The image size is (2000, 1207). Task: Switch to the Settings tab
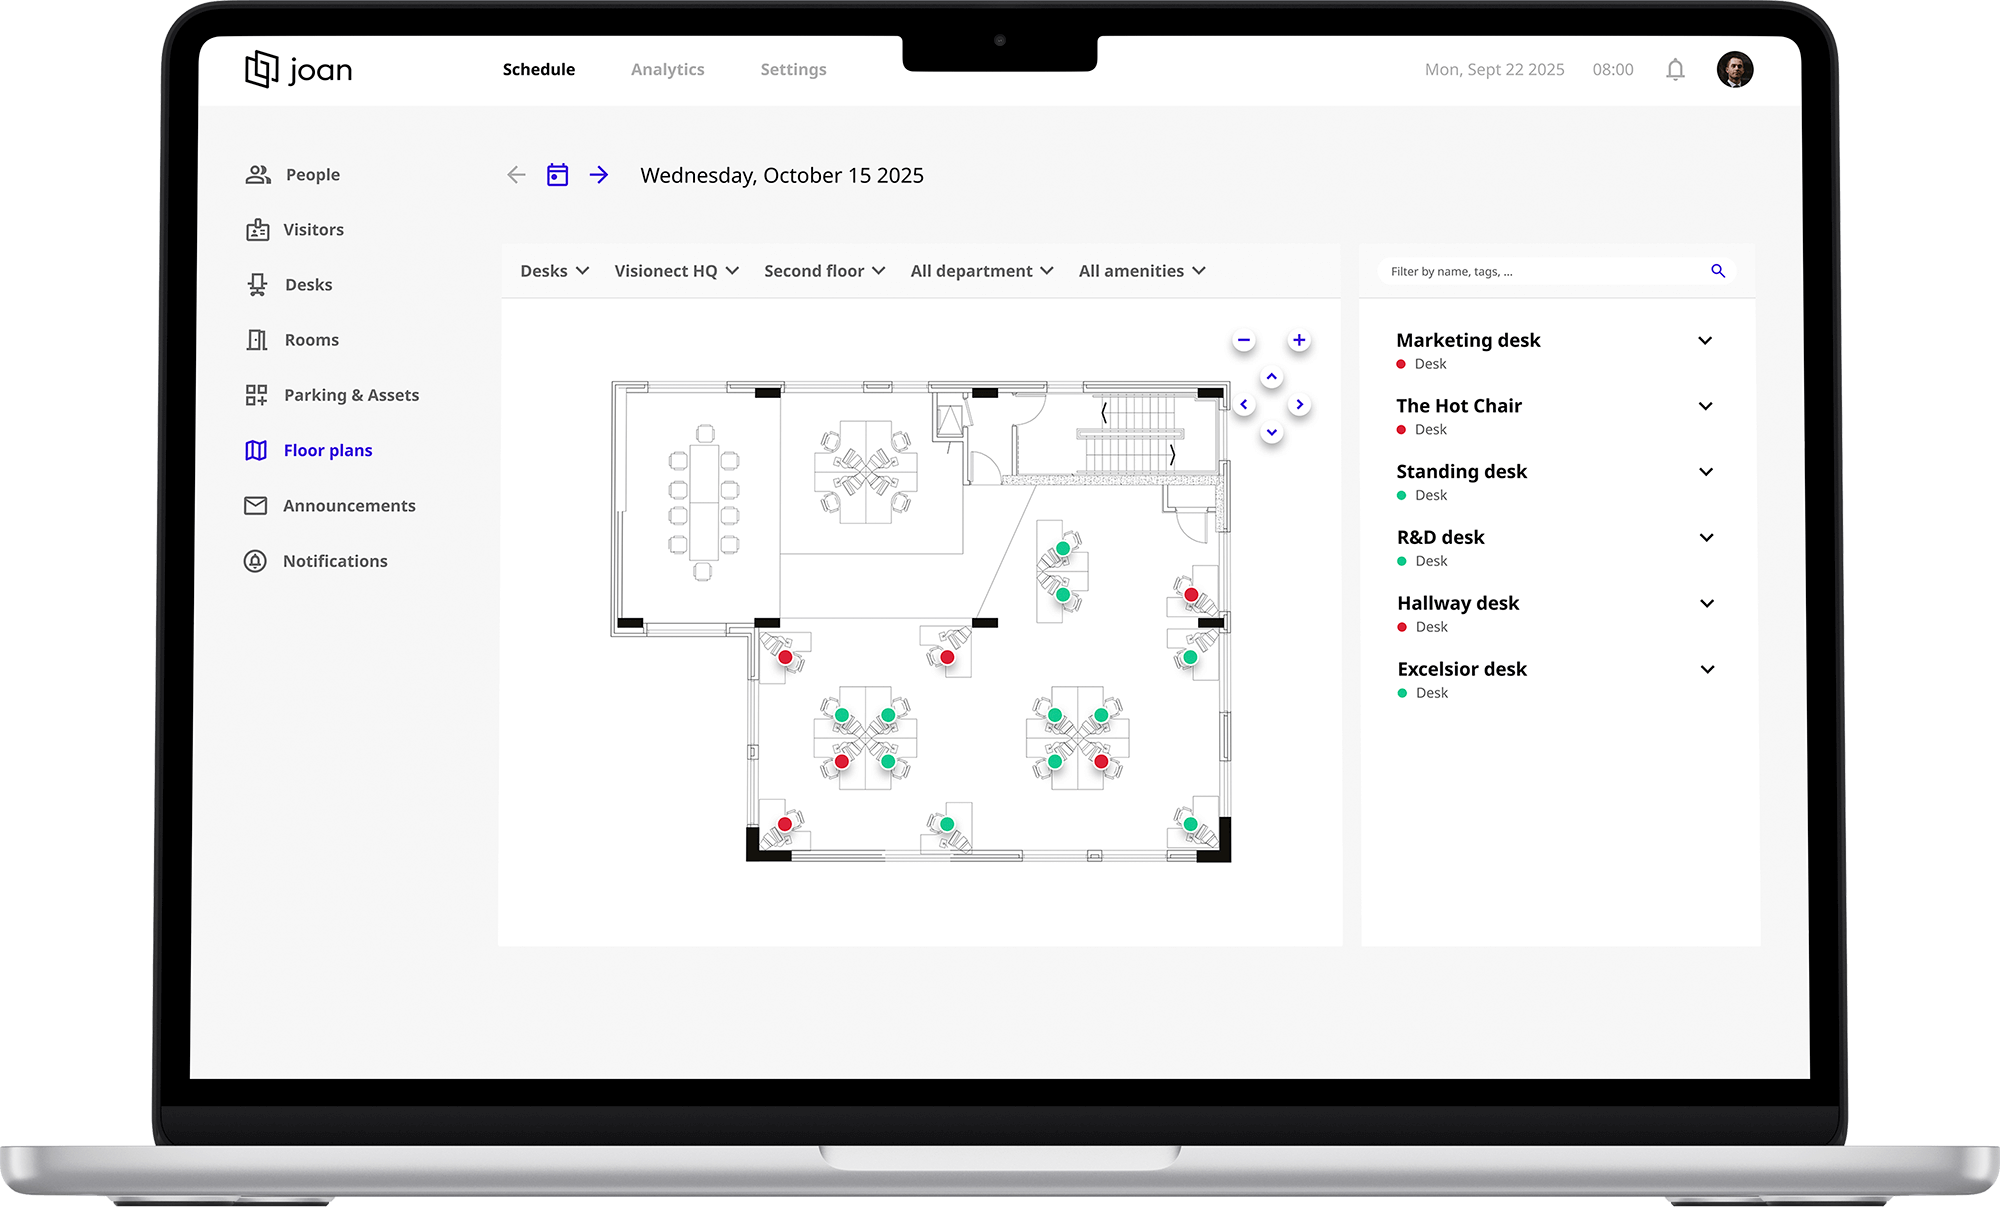pyautogui.click(x=793, y=70)
